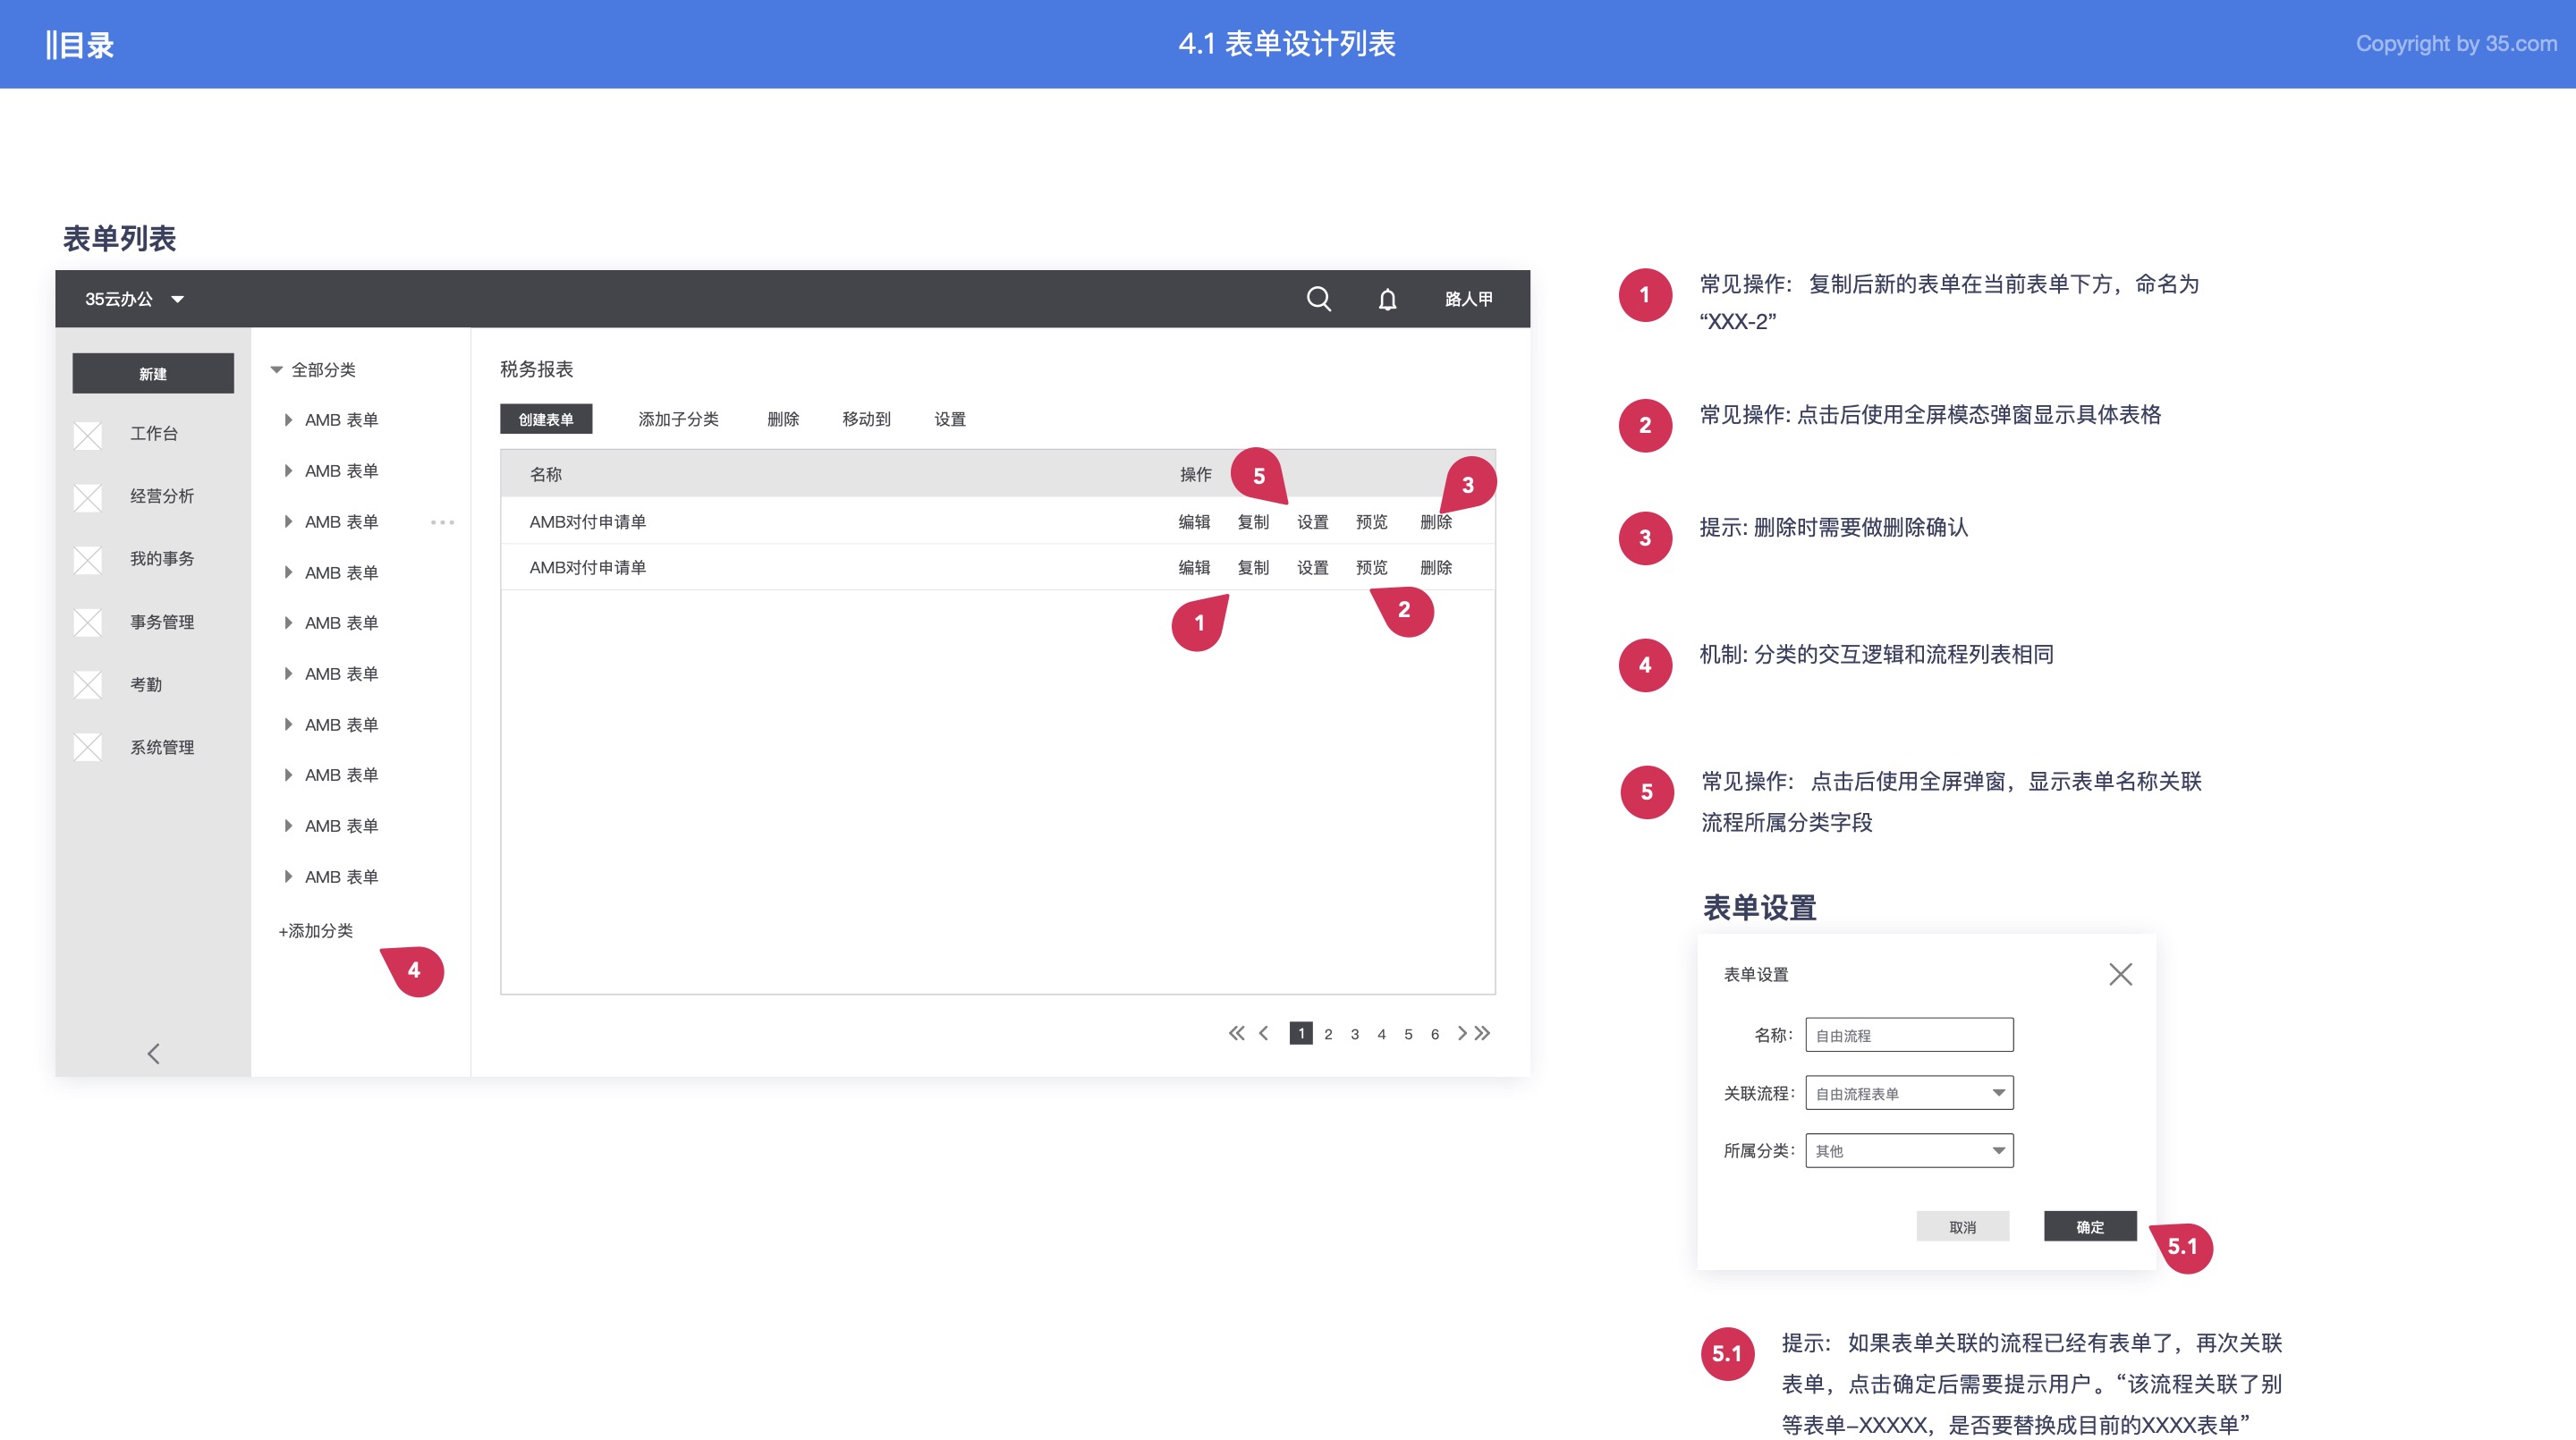Expand the last AMB 表单 category
Viewport: 2576px width, 1440px height.
tap(288, 877)
